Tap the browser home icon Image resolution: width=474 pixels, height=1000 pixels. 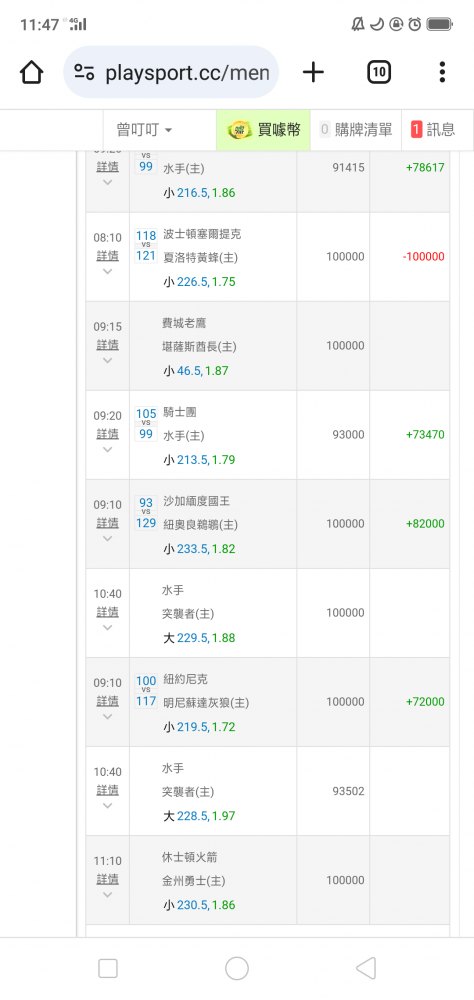(x=31, y=72)
